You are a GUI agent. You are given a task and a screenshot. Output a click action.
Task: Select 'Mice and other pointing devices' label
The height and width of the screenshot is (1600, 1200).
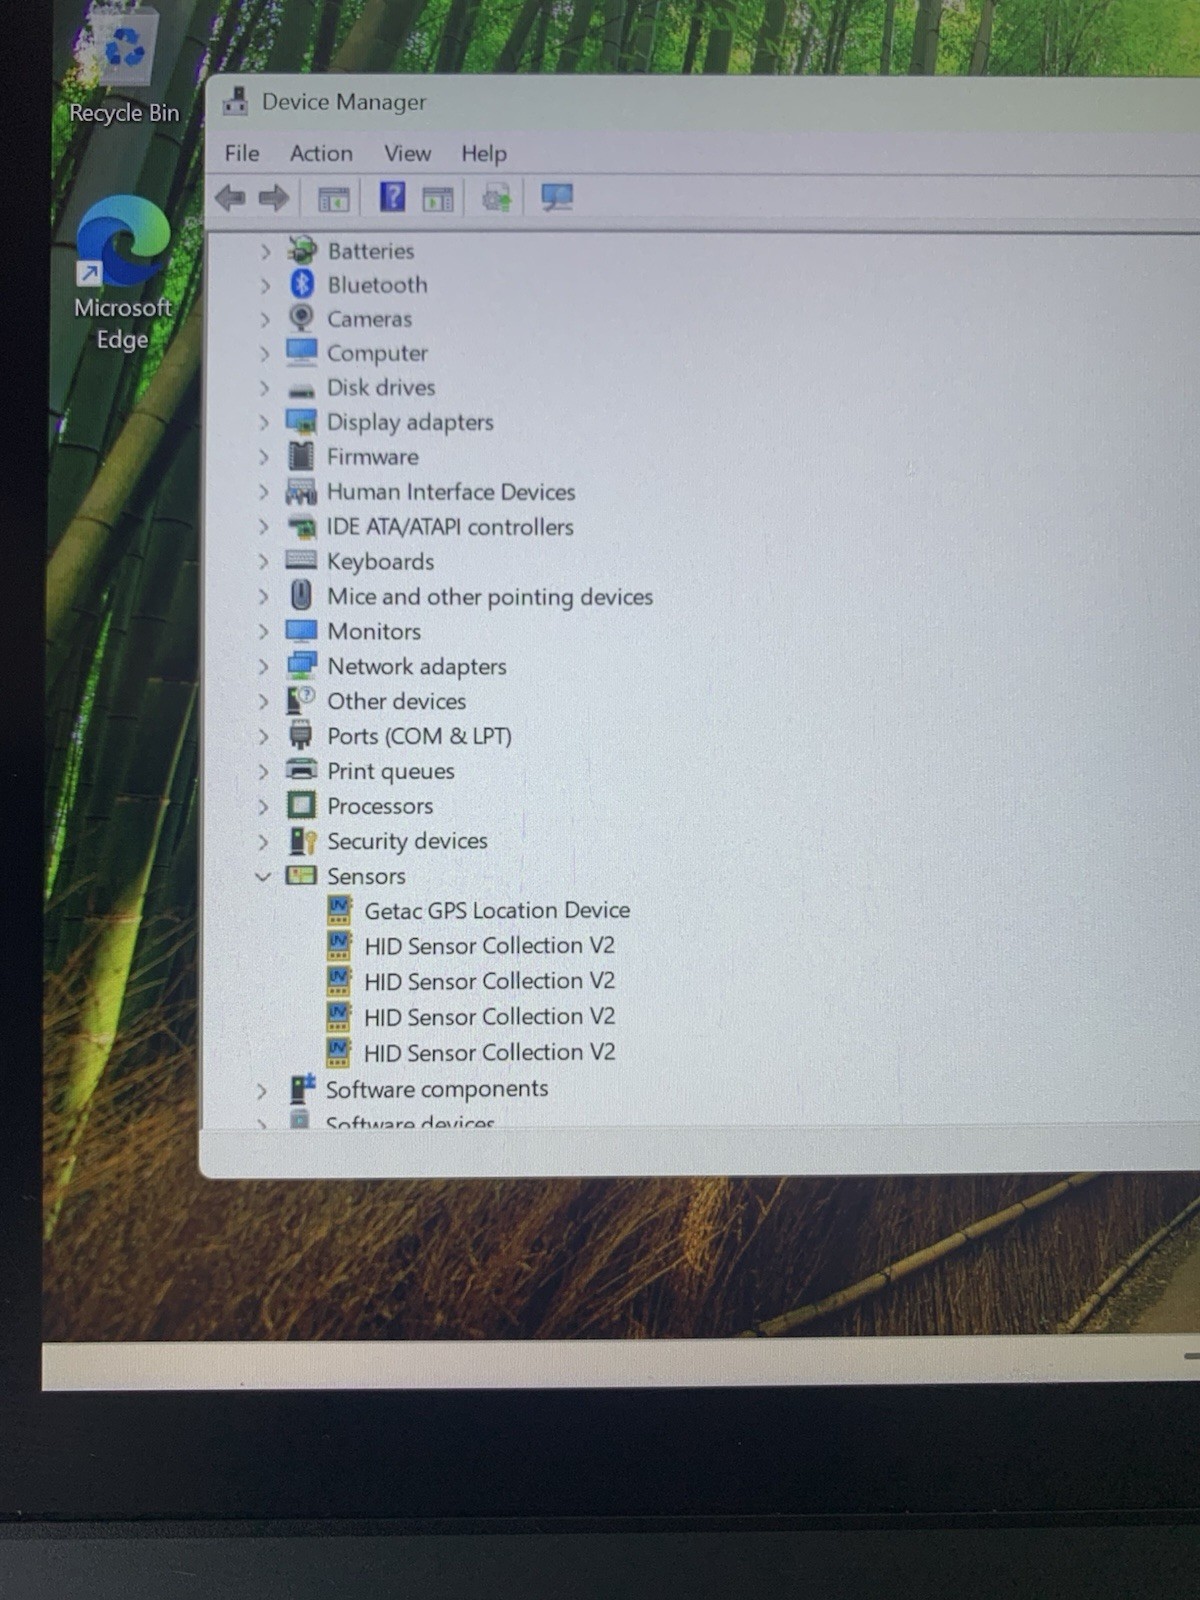click(490, 596)
